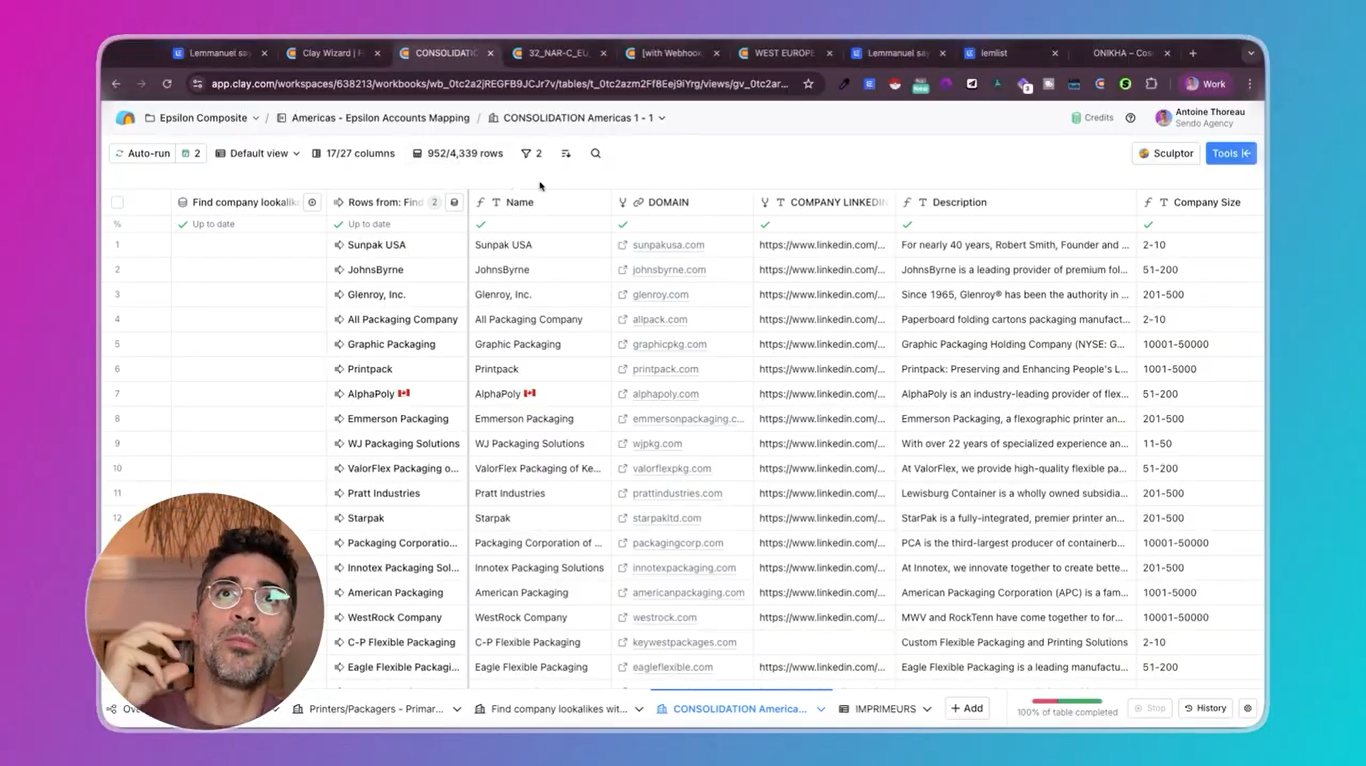The height and width of the screenshot is (766, 1366).
Task: Open the Work Chrome profile button
Action: pyautogui.click(x=1205, y=84)
